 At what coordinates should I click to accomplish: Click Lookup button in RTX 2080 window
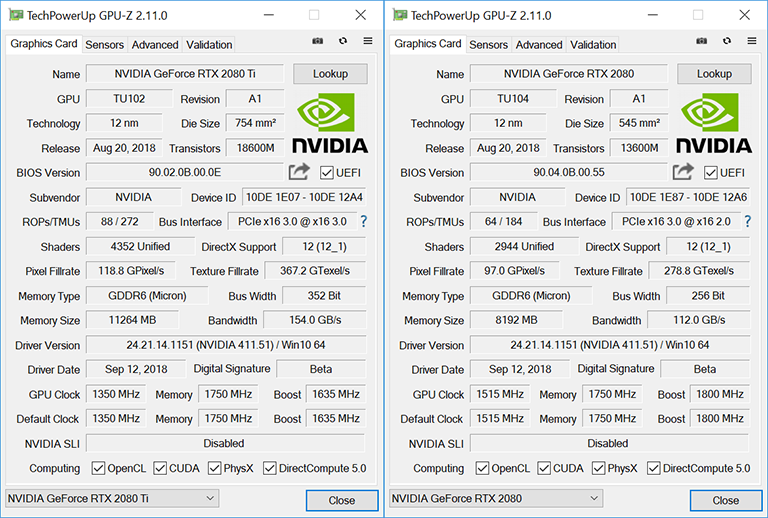pyautogui.click(x=714, y=74)
